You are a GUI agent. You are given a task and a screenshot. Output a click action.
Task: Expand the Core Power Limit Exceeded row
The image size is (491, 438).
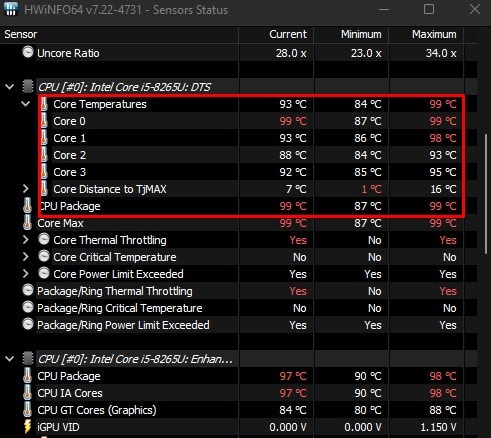26,274
